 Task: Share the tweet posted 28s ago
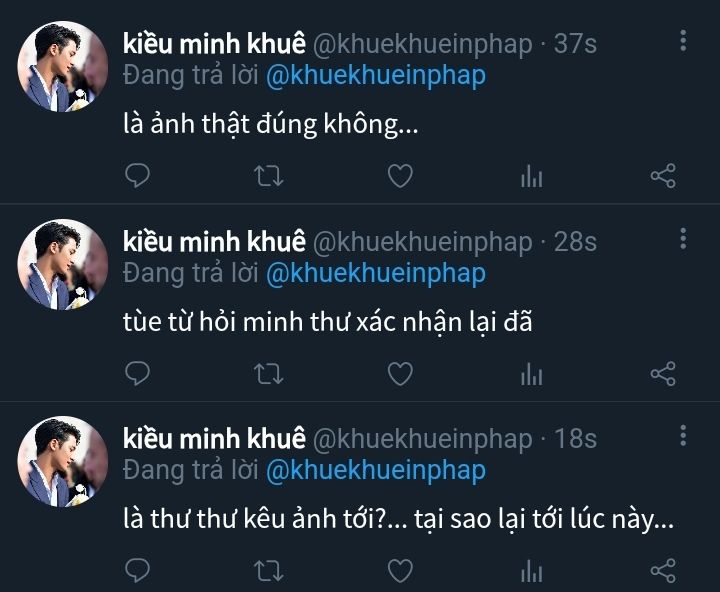click(663, 374)
